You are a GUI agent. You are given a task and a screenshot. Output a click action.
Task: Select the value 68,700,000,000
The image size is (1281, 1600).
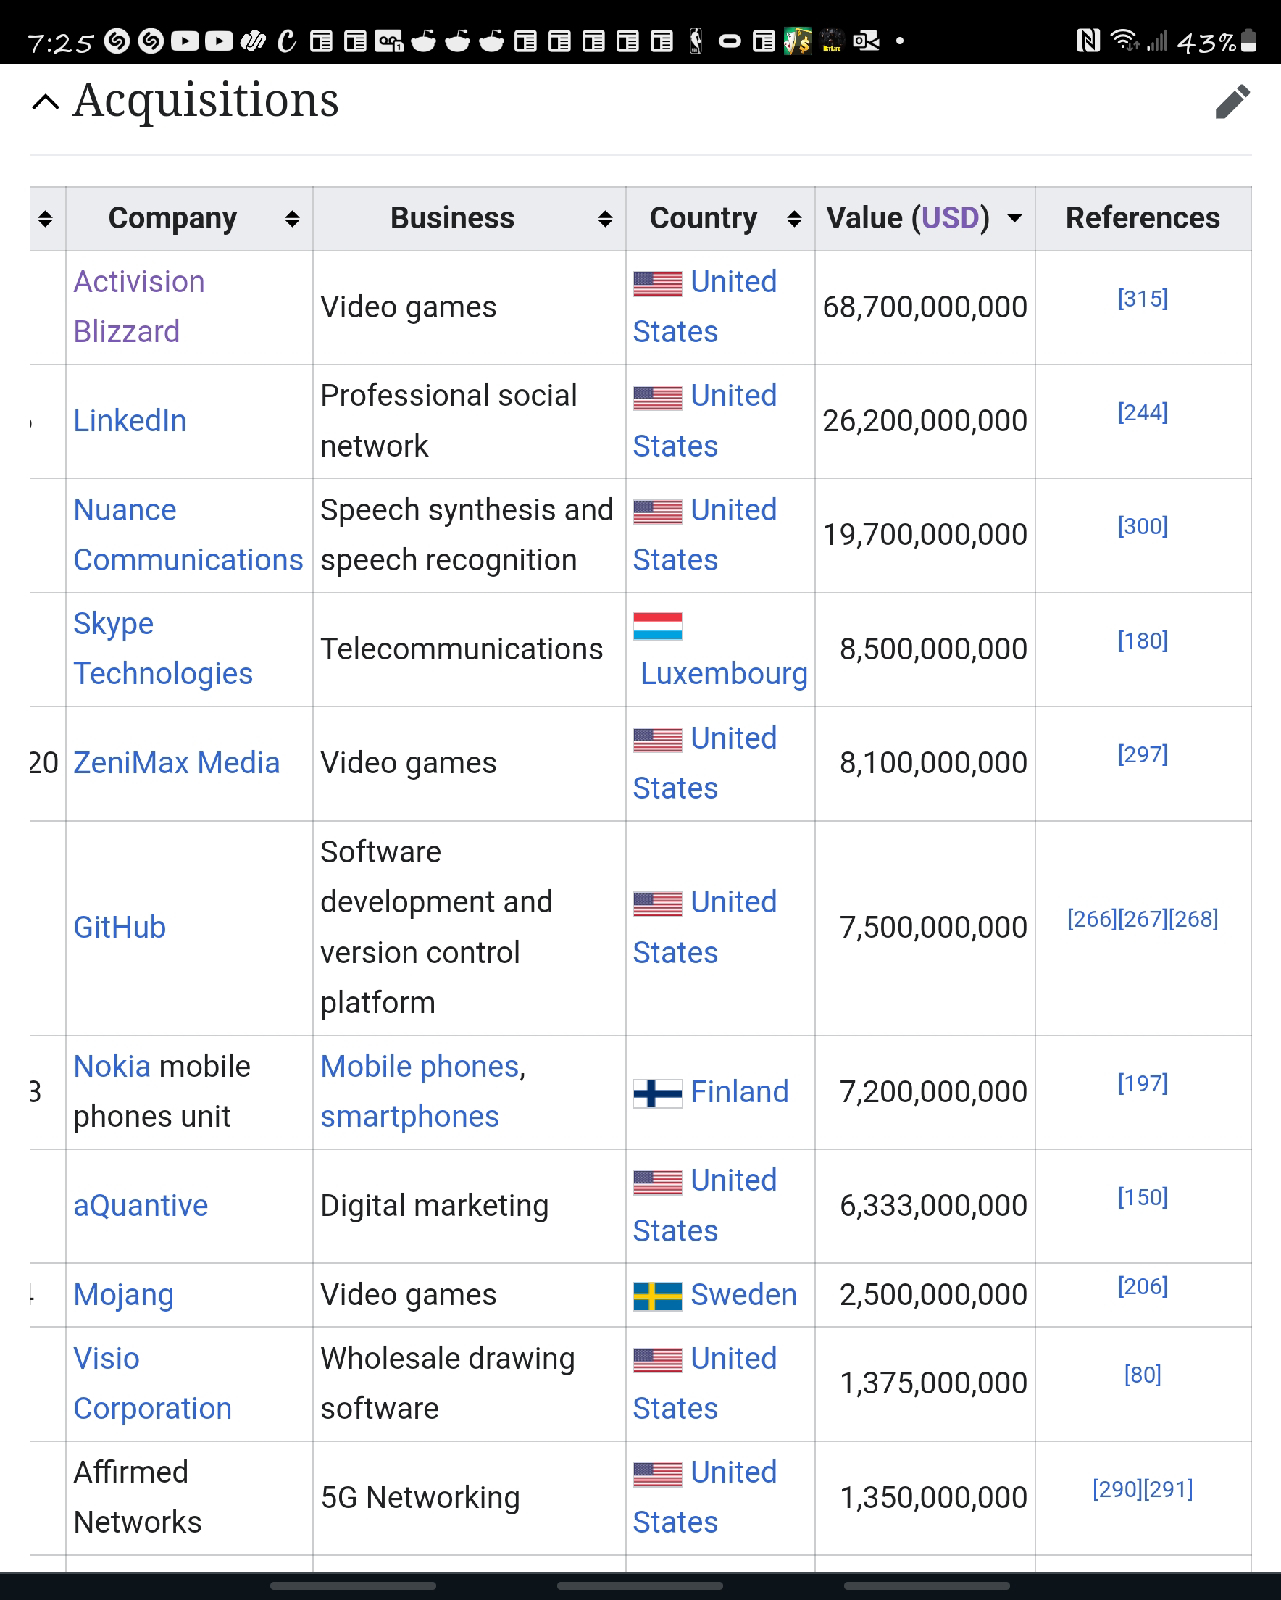pos(925,307)
